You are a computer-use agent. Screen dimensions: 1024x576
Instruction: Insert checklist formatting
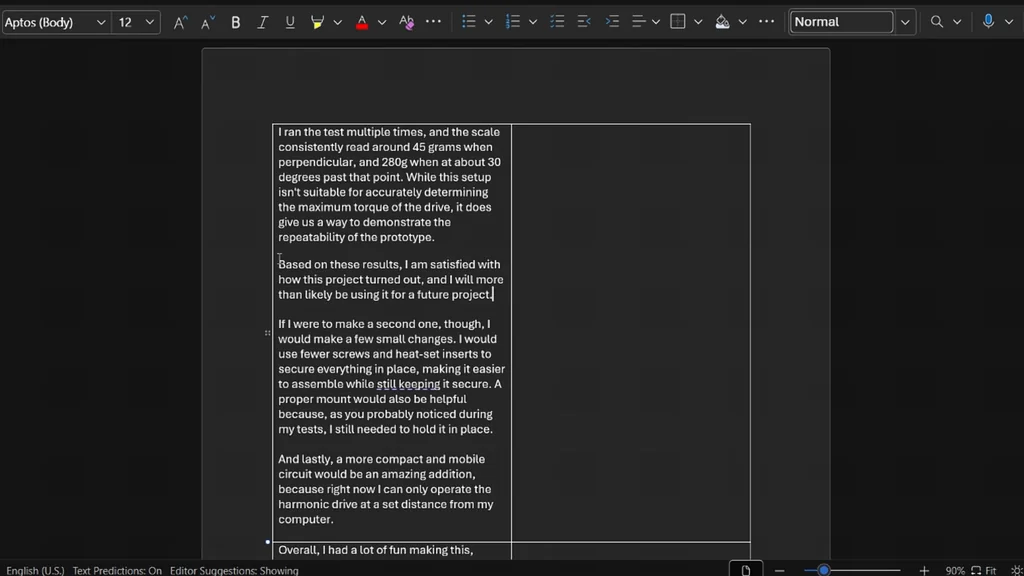click(557, 22)
